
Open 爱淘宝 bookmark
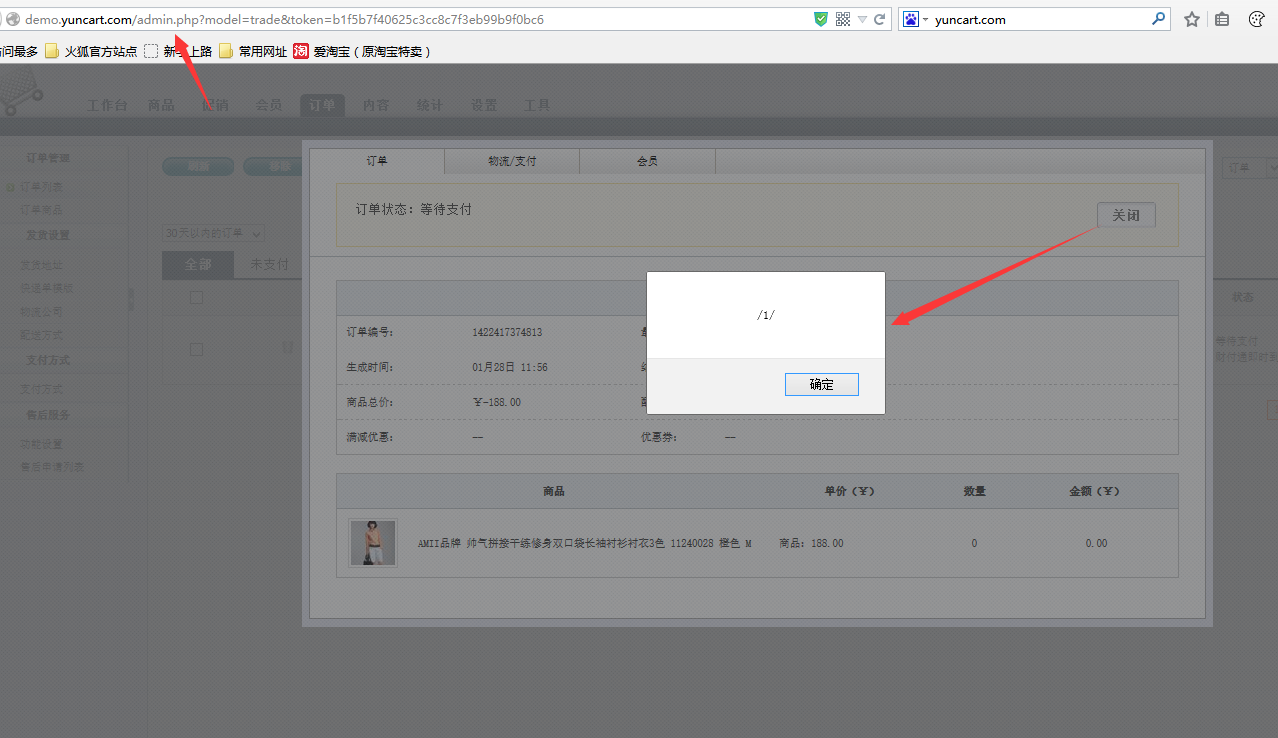coord(362,51)
